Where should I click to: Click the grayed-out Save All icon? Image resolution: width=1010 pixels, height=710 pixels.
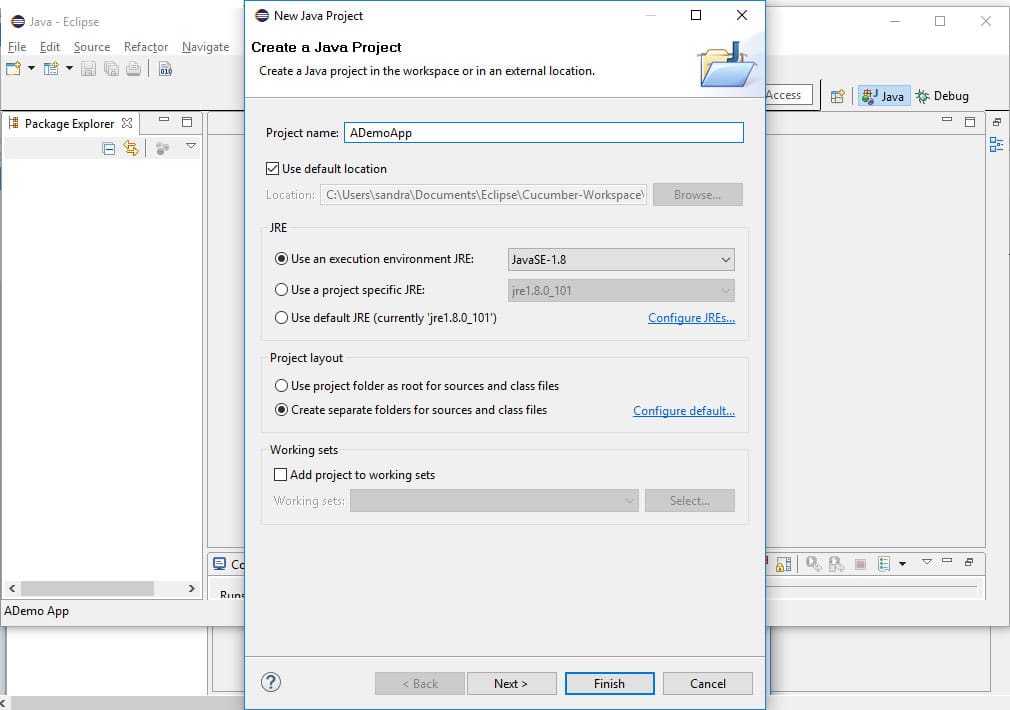111,69
